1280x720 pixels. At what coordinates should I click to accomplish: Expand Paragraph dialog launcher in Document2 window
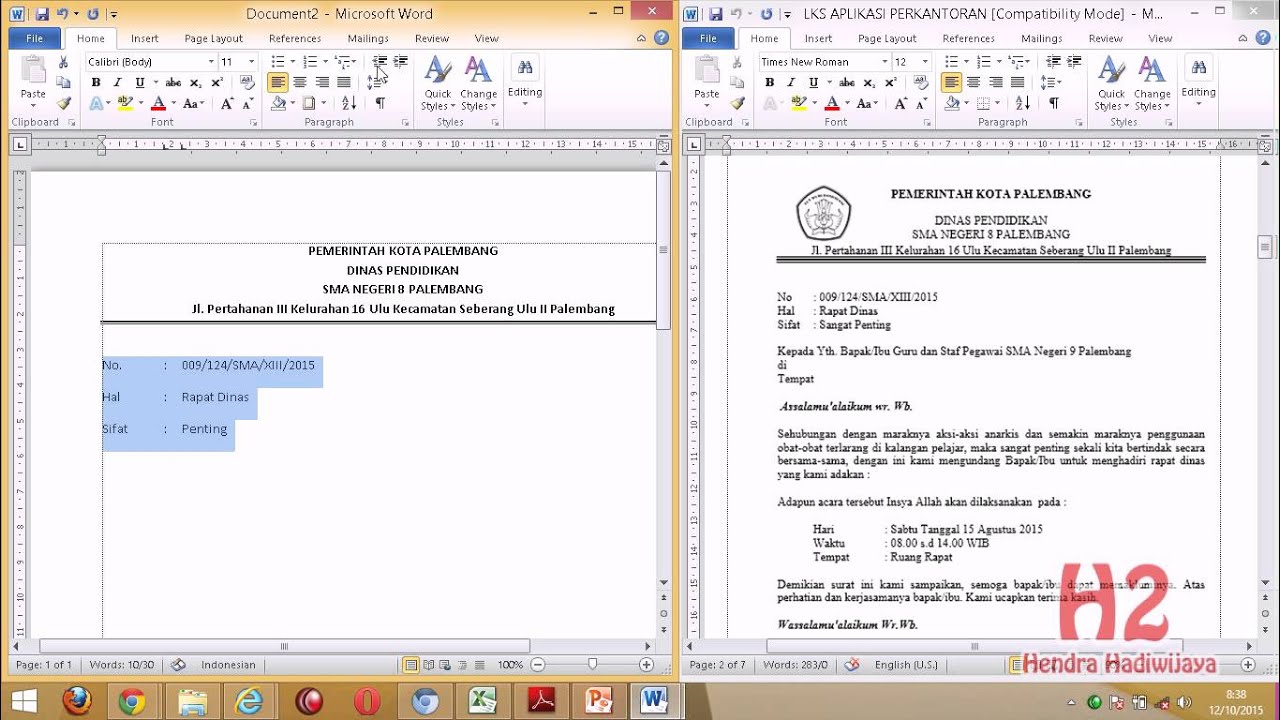pyautogui.click(x=405, y=122)
